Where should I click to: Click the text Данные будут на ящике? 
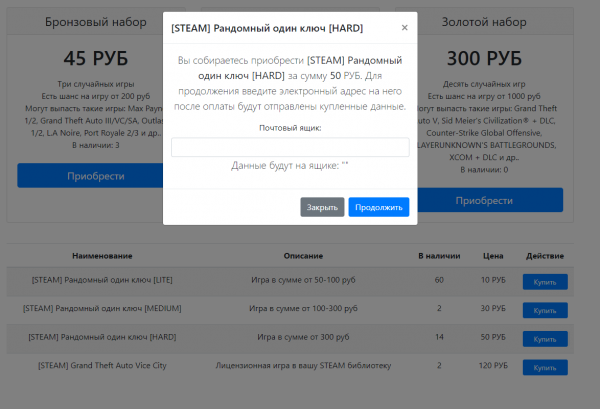285,166
